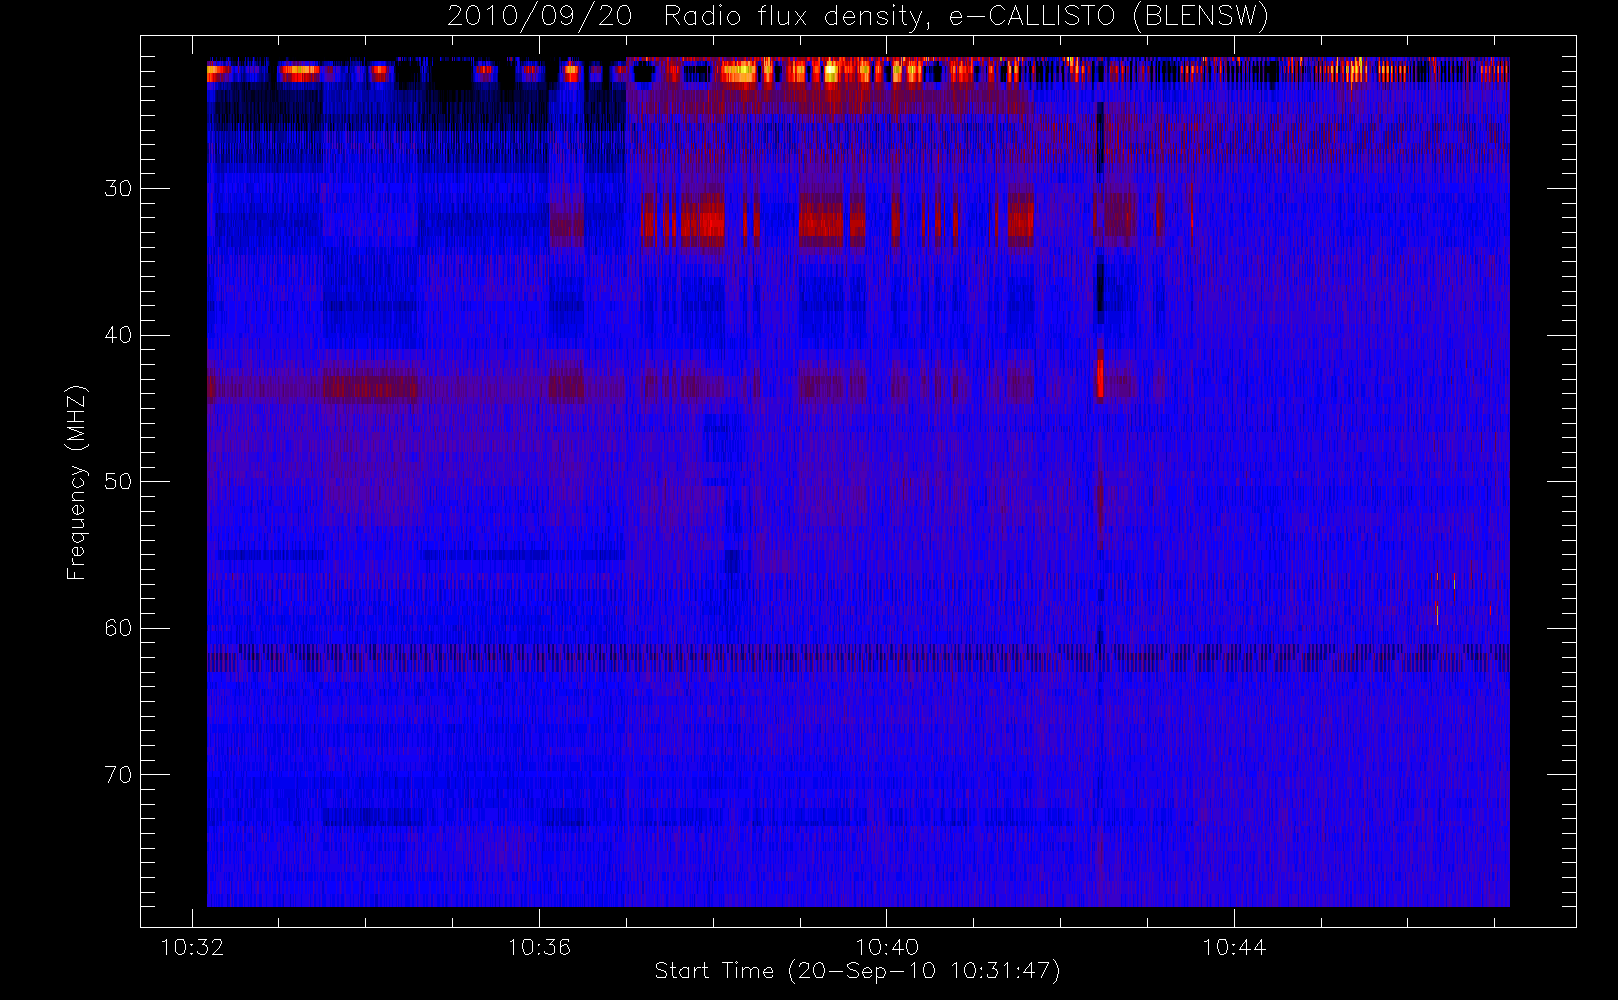Click the 10:32 time tick label
1618x1000 pixels.
click(x=192, y=947)
